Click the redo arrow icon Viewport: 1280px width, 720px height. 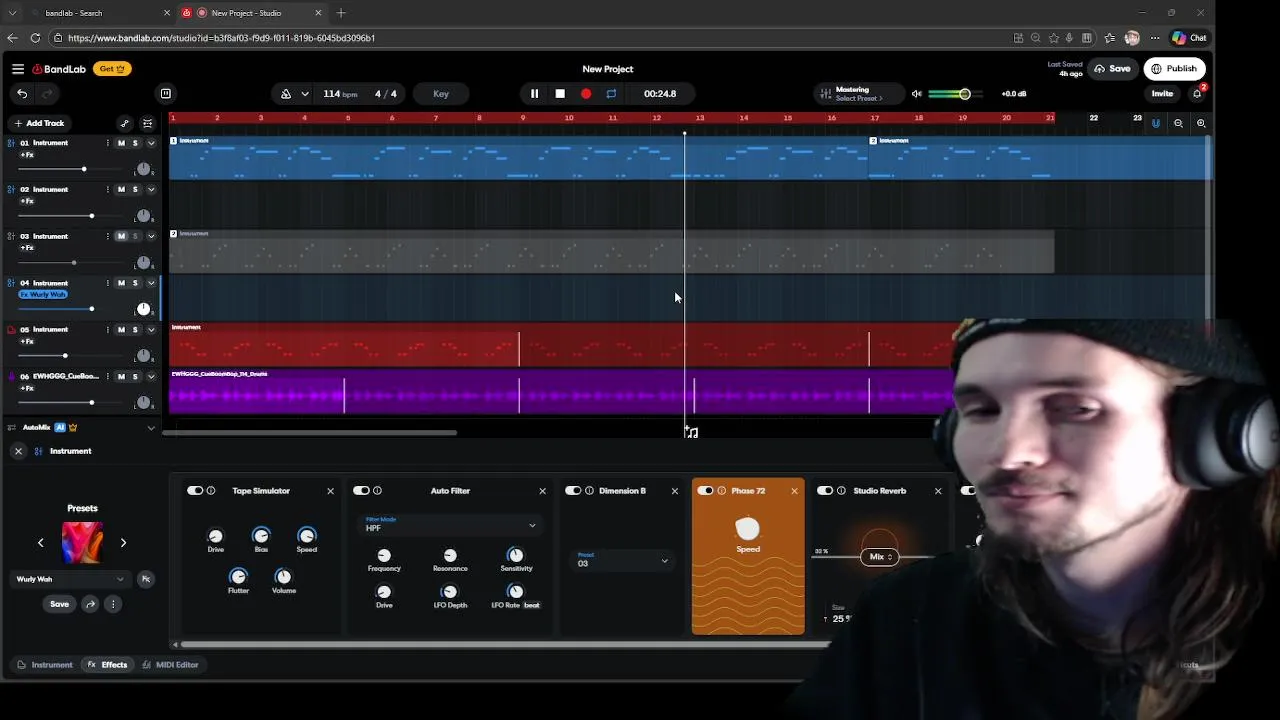(46, 94)
